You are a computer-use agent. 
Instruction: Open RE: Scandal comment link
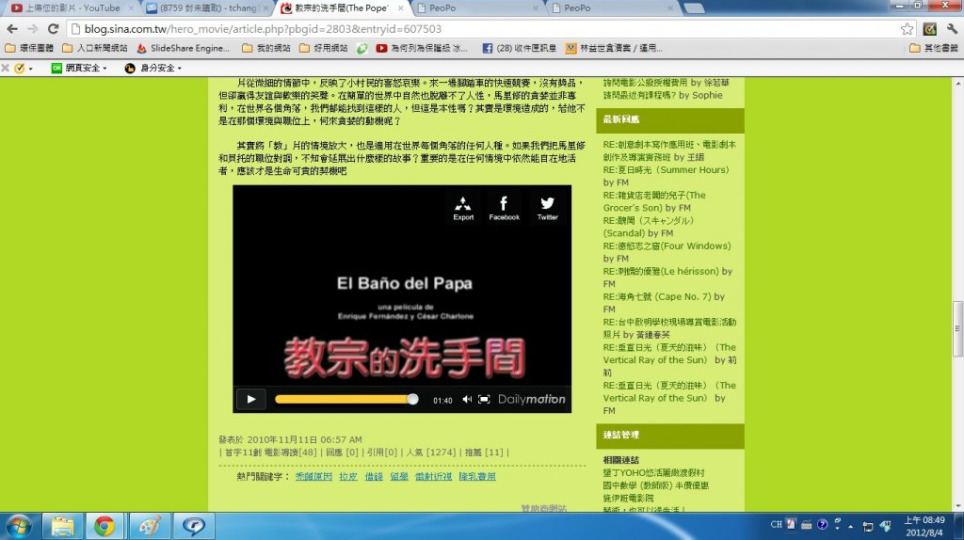[648, 226]
